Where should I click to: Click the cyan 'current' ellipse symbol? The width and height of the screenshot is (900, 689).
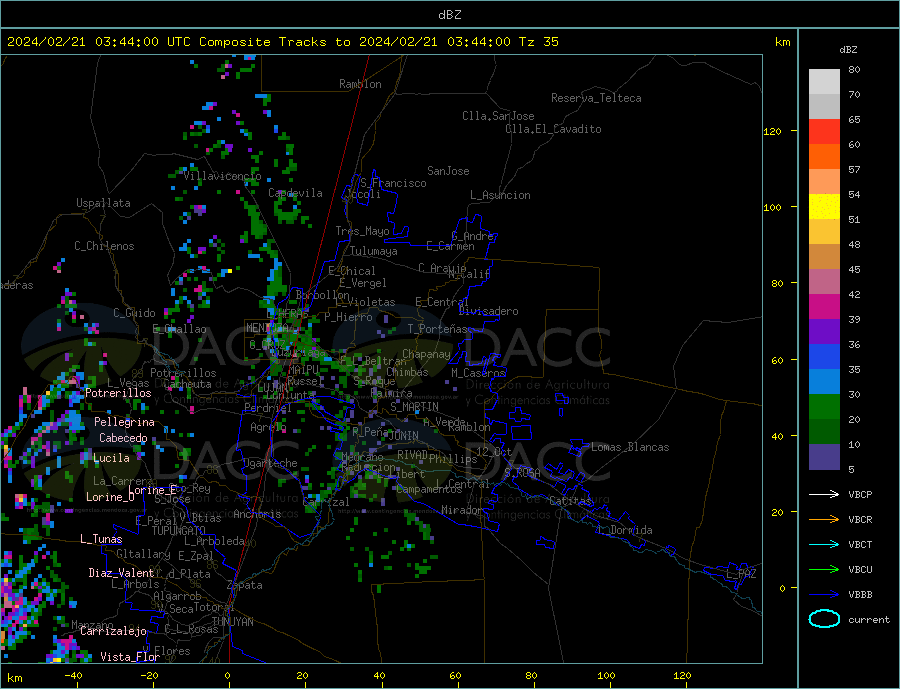tap(824, 619)
